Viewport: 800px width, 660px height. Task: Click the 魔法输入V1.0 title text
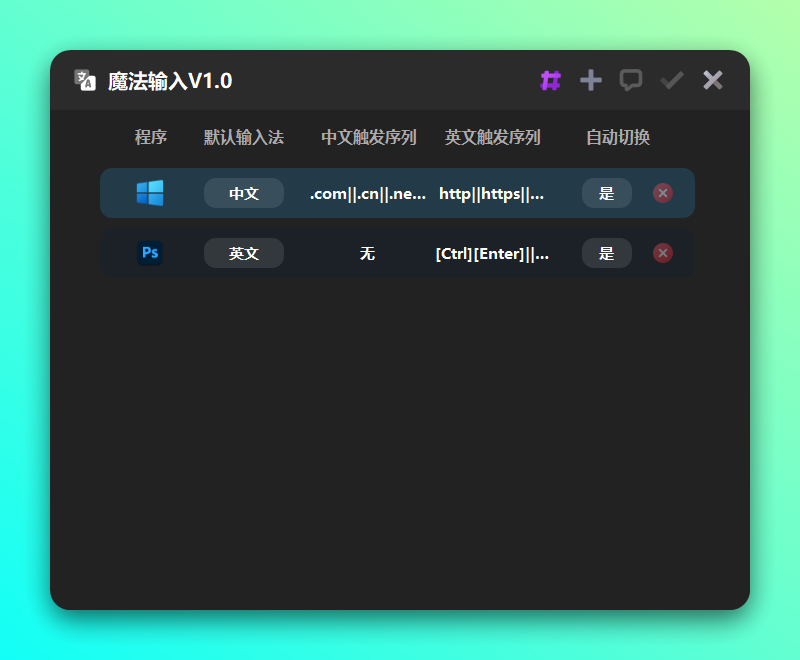coord(170,81)
